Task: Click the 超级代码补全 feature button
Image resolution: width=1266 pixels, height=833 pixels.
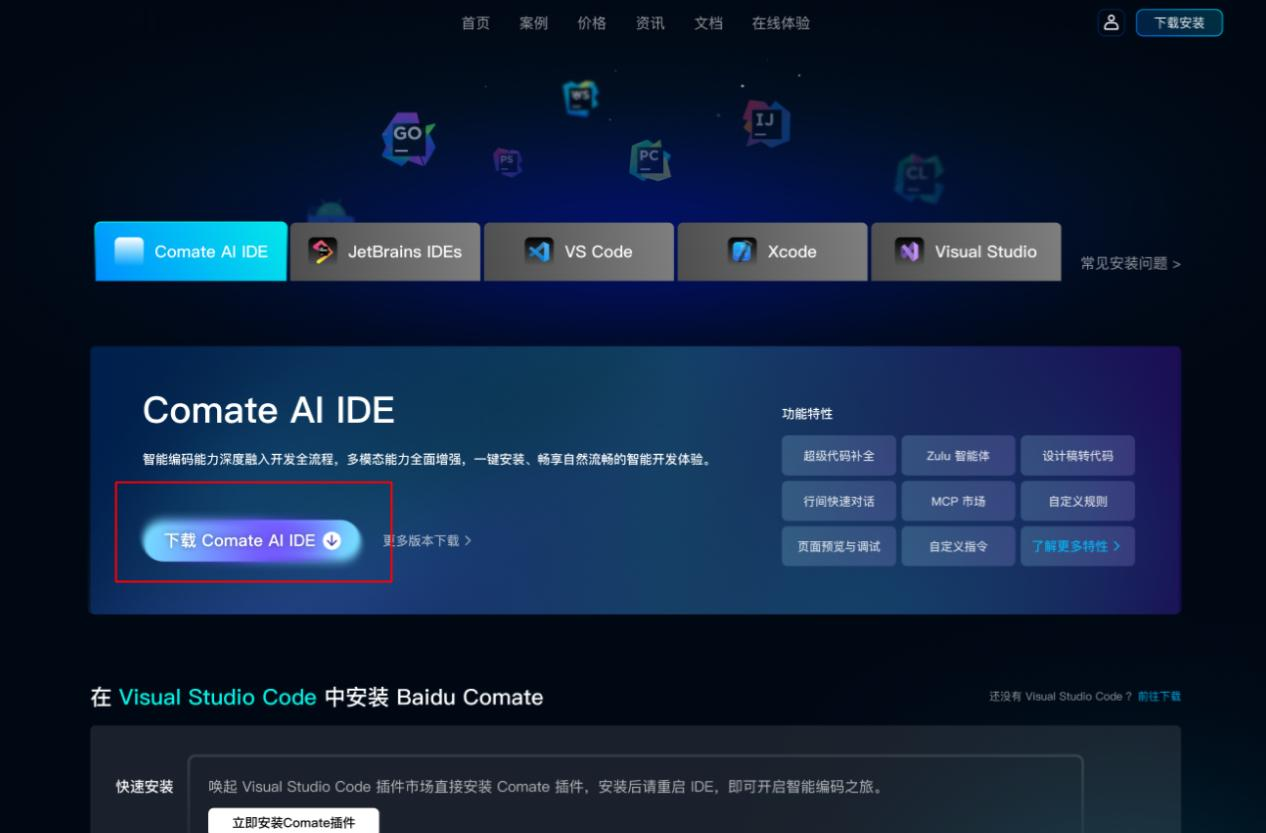Action: pyautogui.click(x=839, y=455)
